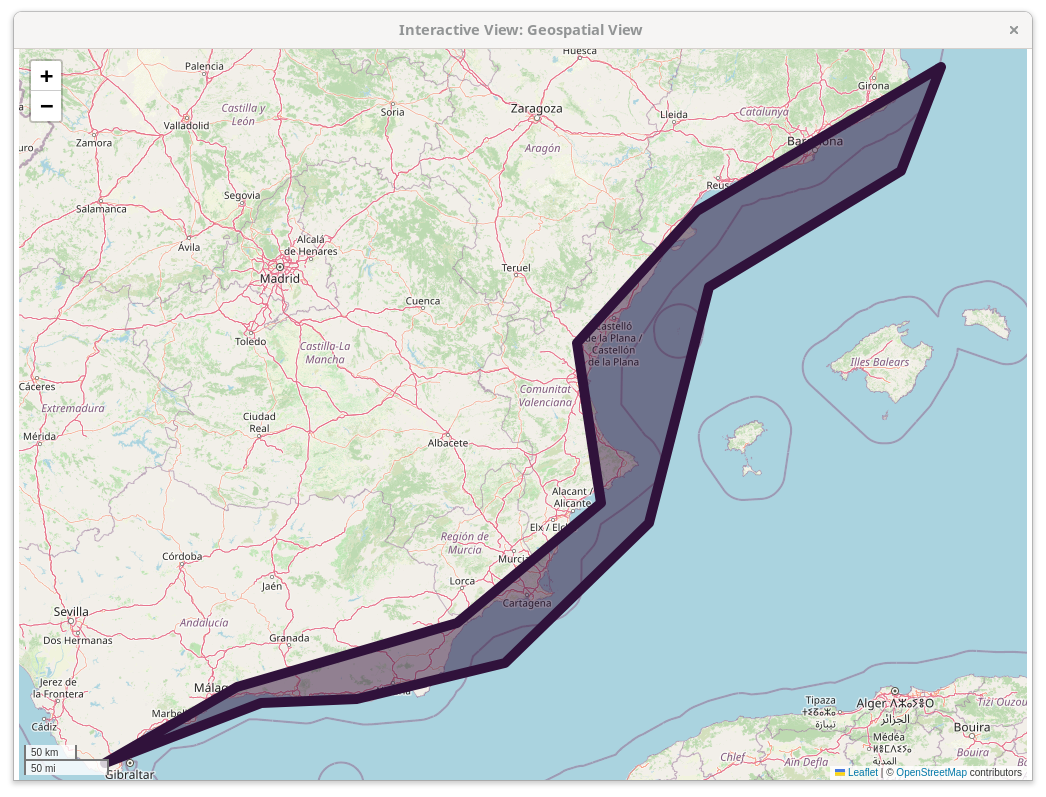
Task: Click the Tipaza label in Algeria
Action: tap(821, 700)
